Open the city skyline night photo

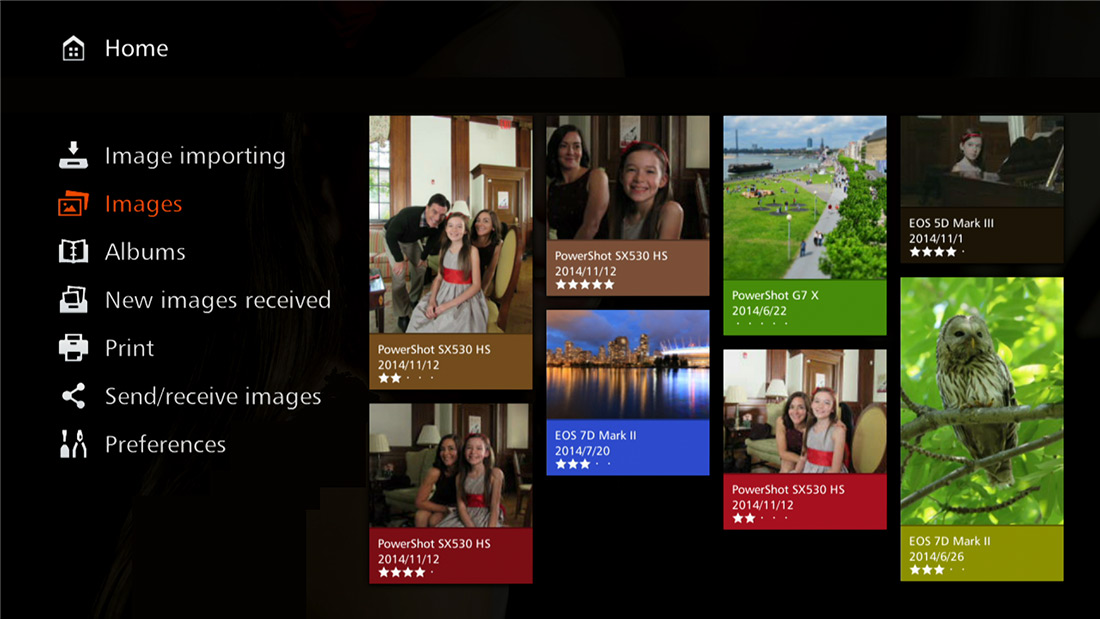click(627, 364)
